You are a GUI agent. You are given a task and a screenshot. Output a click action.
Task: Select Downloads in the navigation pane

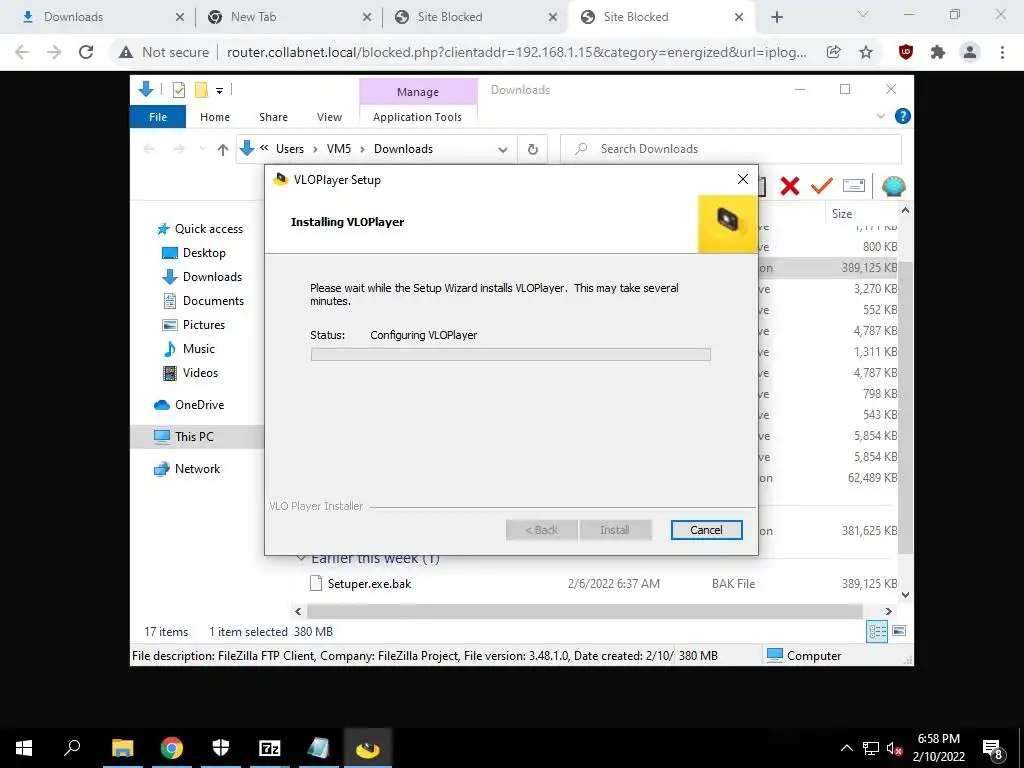click(202, 277)
